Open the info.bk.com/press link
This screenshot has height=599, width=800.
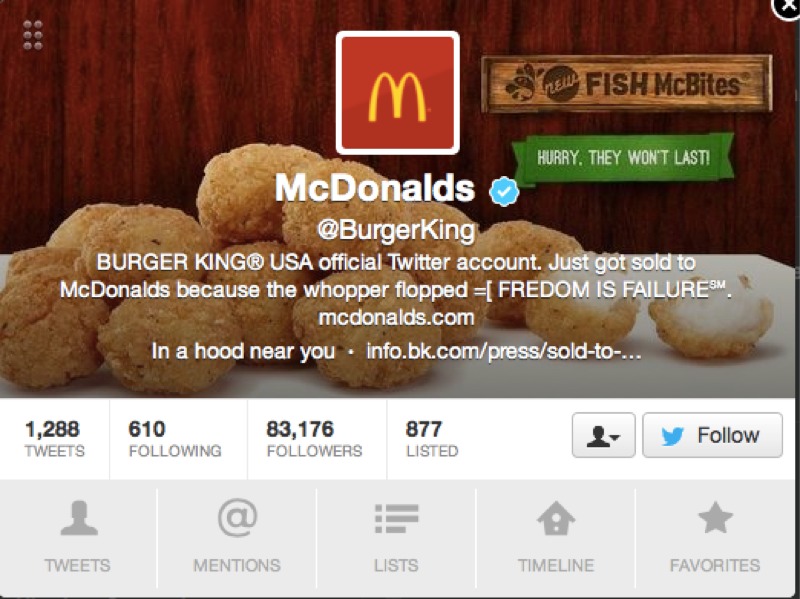(x=504, y=351)
